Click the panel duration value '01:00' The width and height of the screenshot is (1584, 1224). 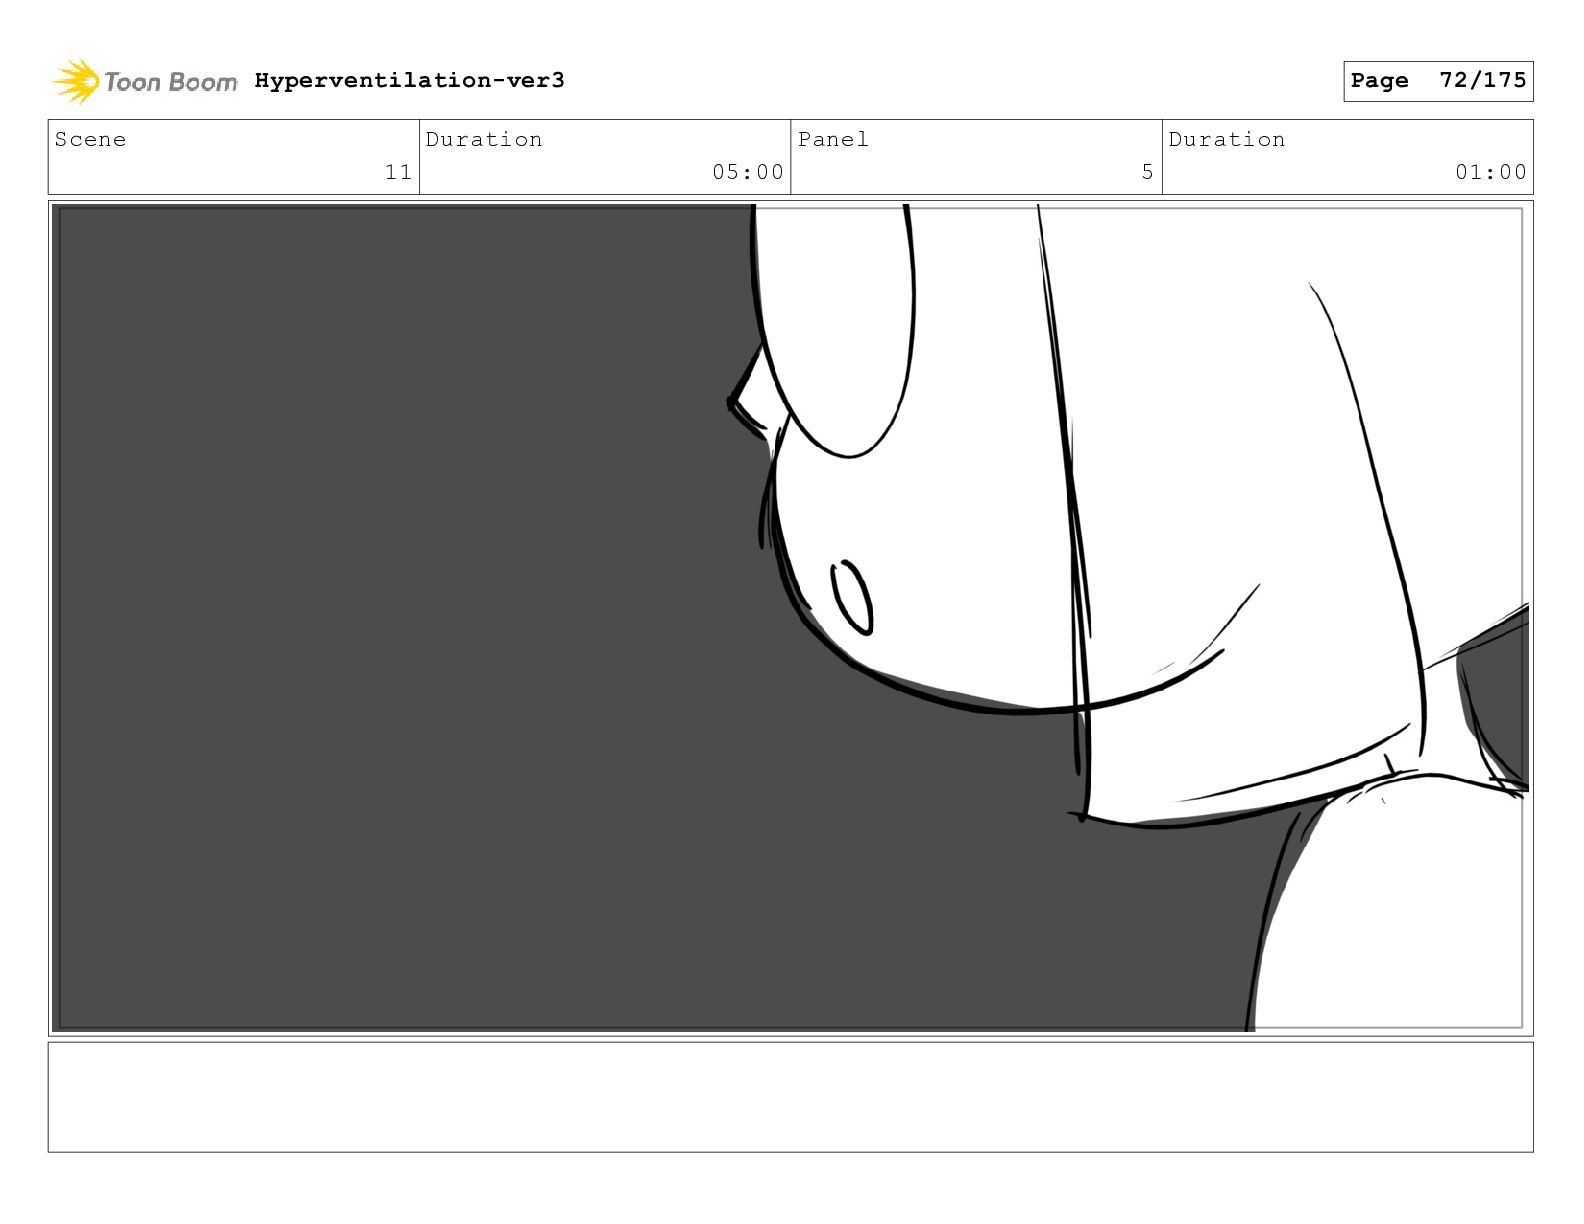click(x=1490, y=172)
